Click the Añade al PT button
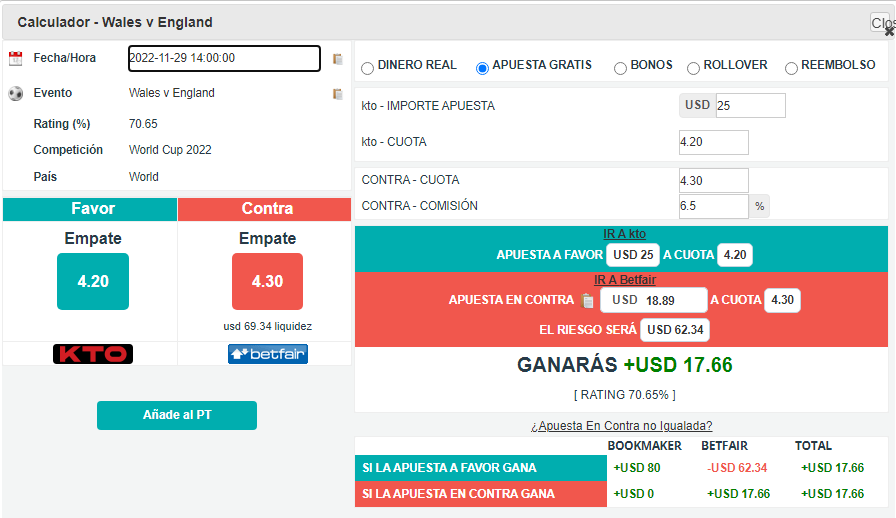The width and height of the screenshot is (896, 518). coord(177,415)
